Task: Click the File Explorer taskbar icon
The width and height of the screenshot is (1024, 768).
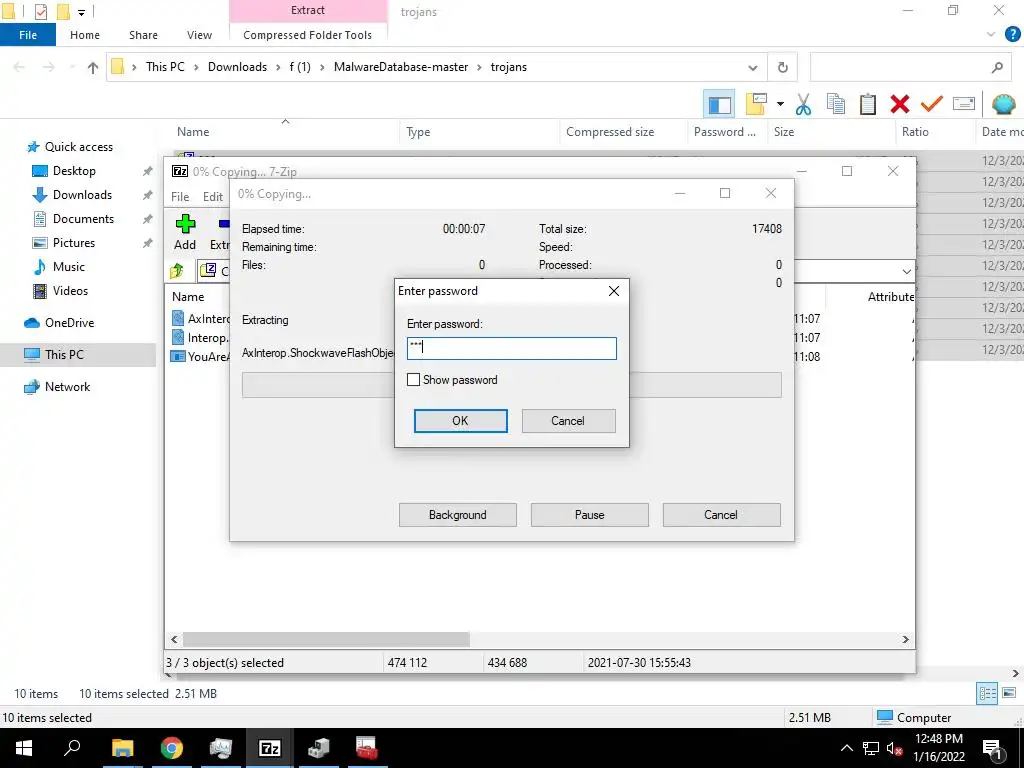Action: coord(122,748)
